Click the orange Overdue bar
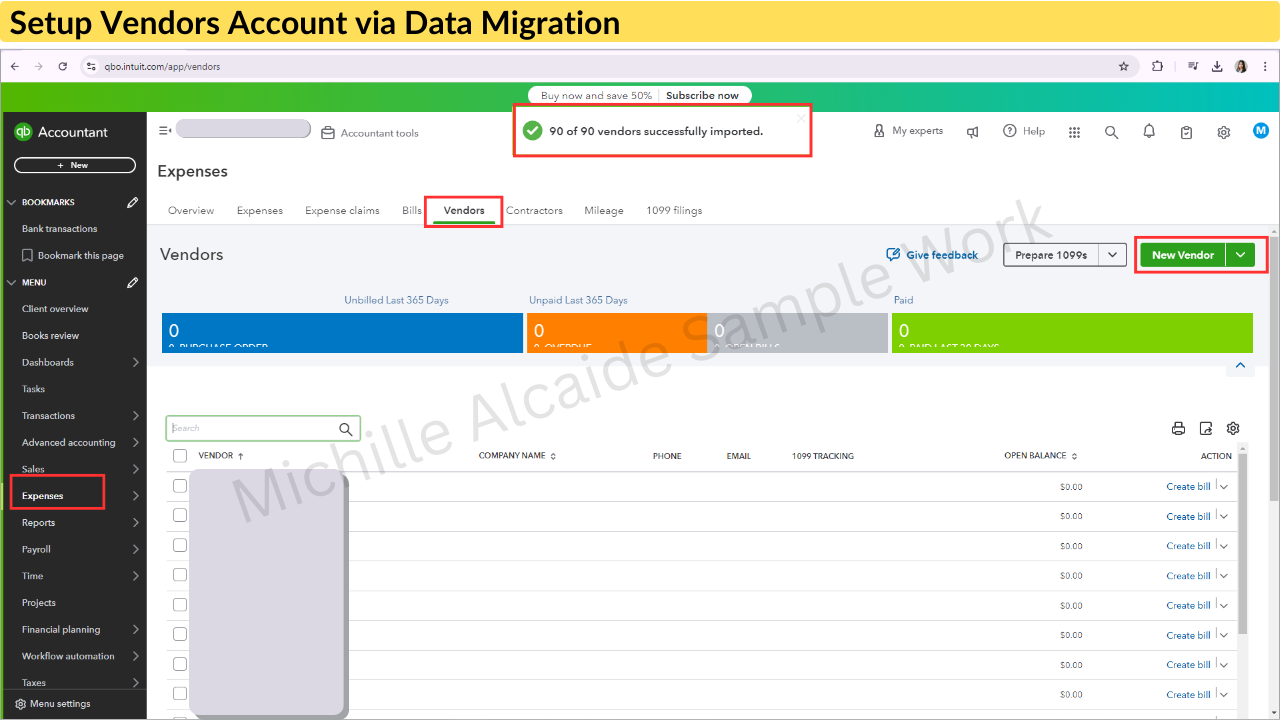 point(615,333)
